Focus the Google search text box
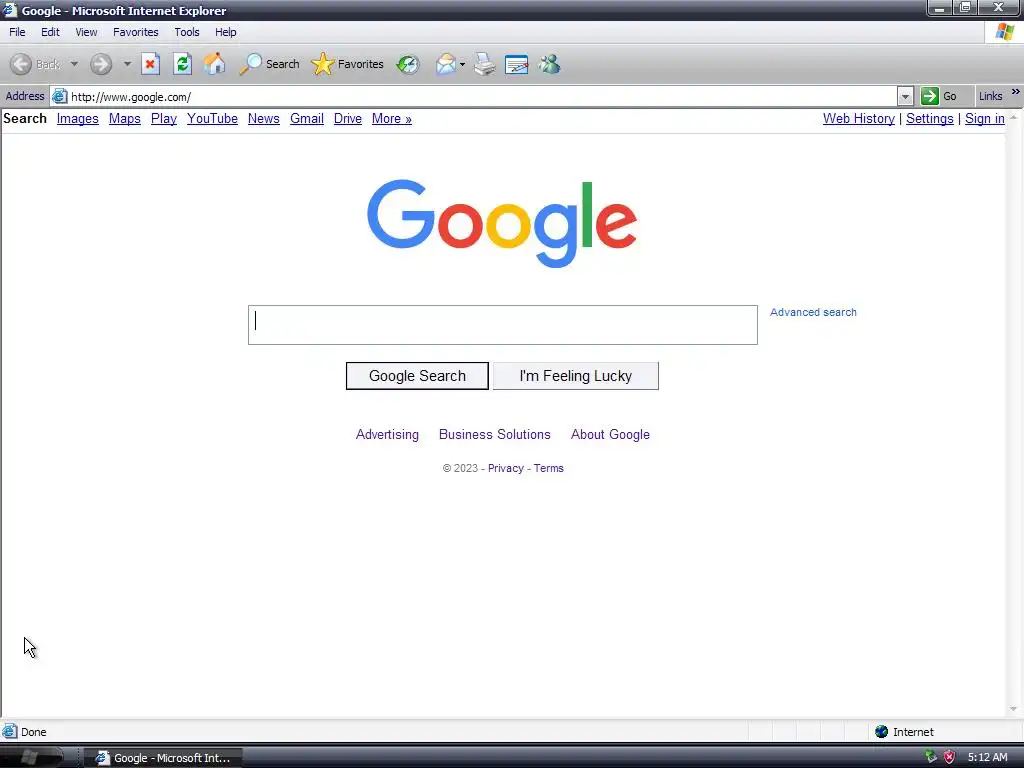Screen dimensions: 1024x768 503,325
